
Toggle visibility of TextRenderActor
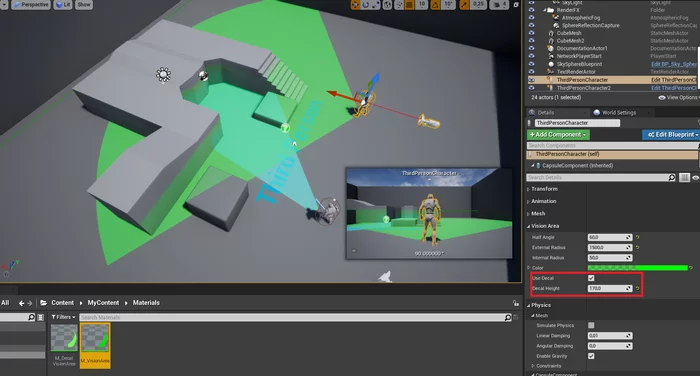click(531, 71)
